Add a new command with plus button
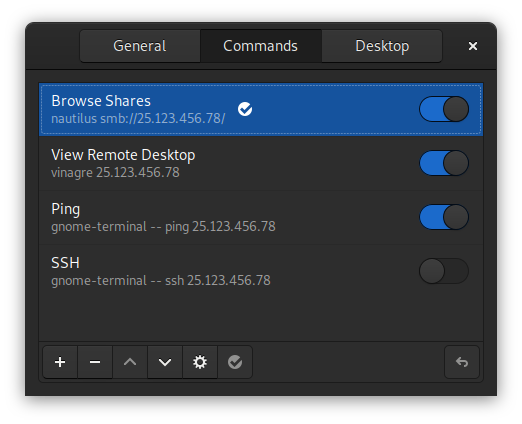 point(60,362)
